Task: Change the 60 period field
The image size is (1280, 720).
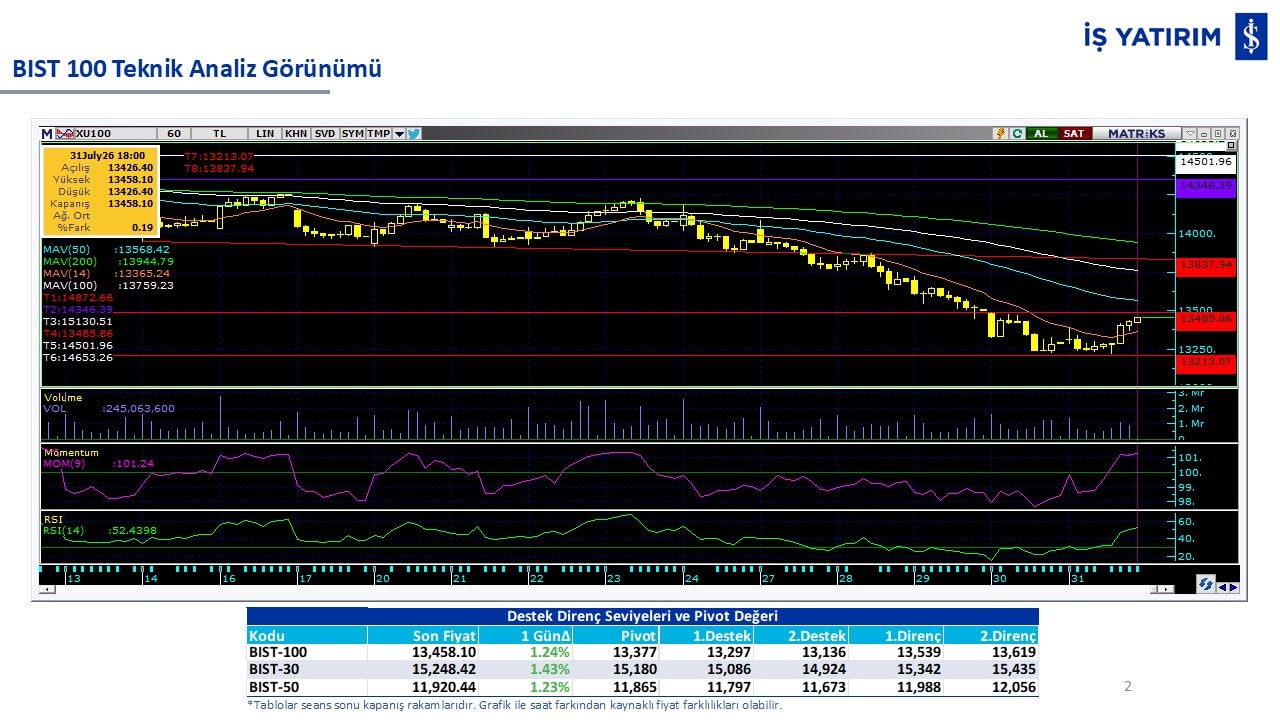Action: (x=174, y=133)
